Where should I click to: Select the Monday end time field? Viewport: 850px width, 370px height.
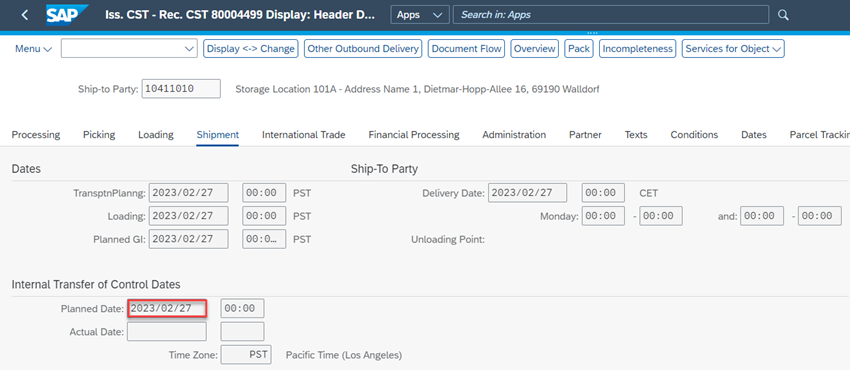[x=661, y=216]
